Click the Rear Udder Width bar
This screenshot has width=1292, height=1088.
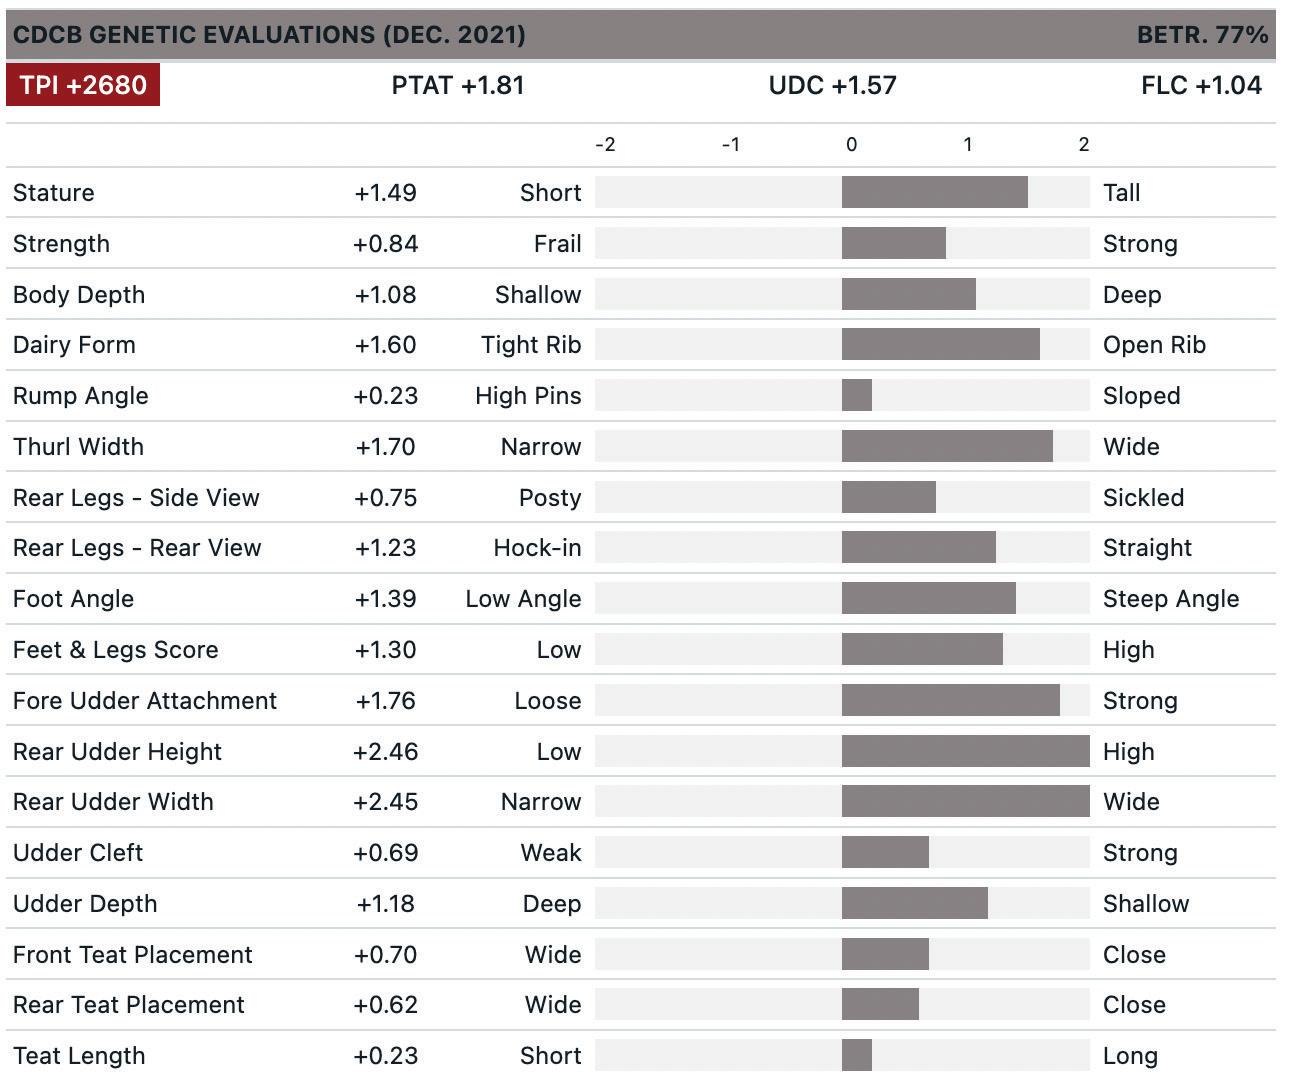(965, 802)
